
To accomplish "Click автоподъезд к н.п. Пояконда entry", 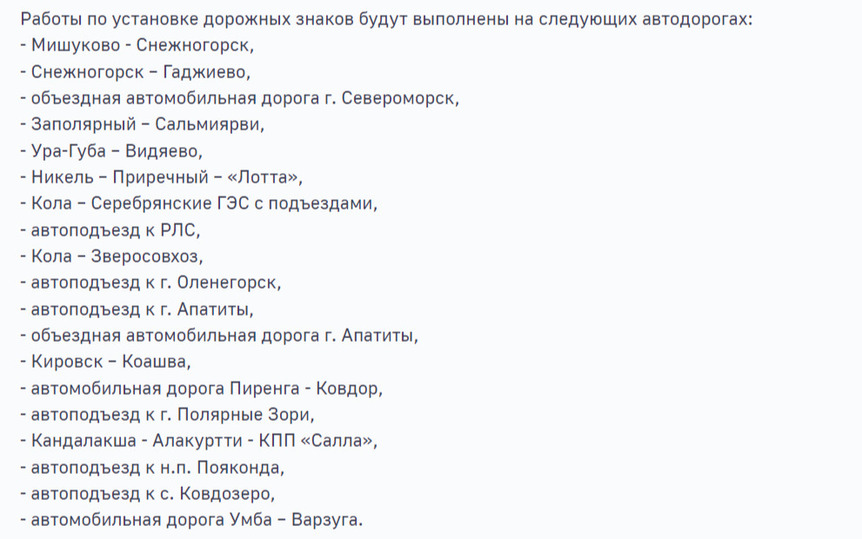I will coord(152,468).
